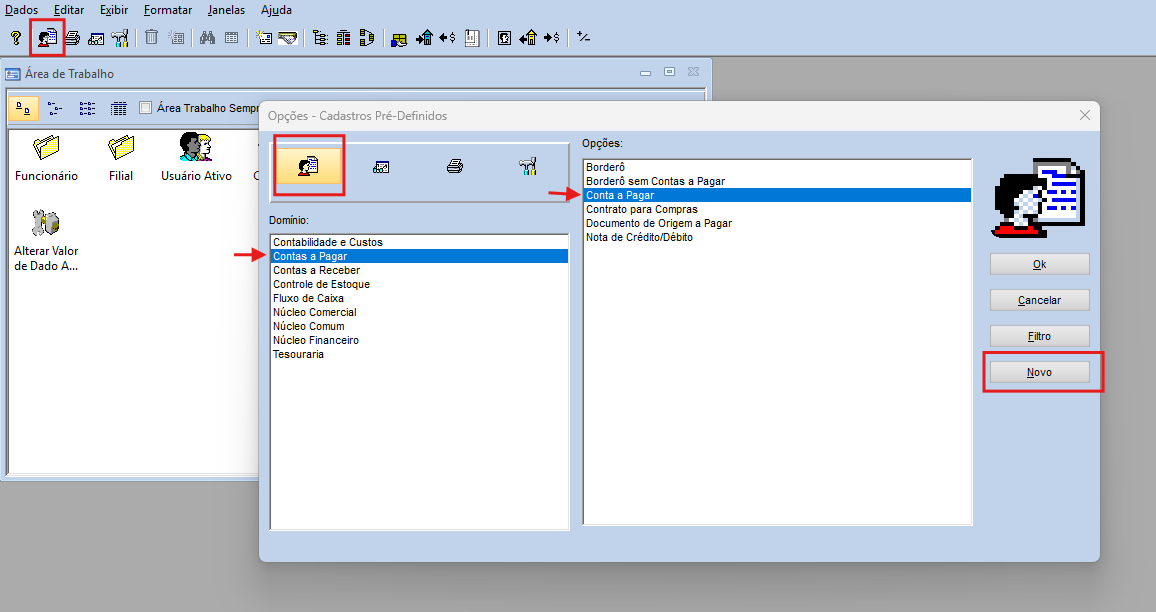Click the trash can delete icon

pos(152,38)
